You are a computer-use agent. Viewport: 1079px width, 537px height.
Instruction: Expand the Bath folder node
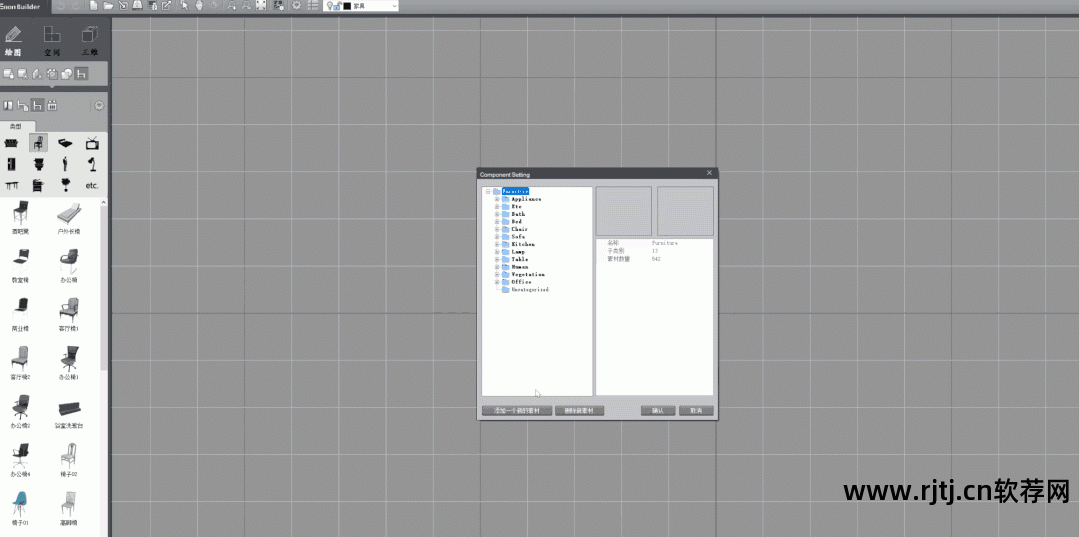pos(497,214)
